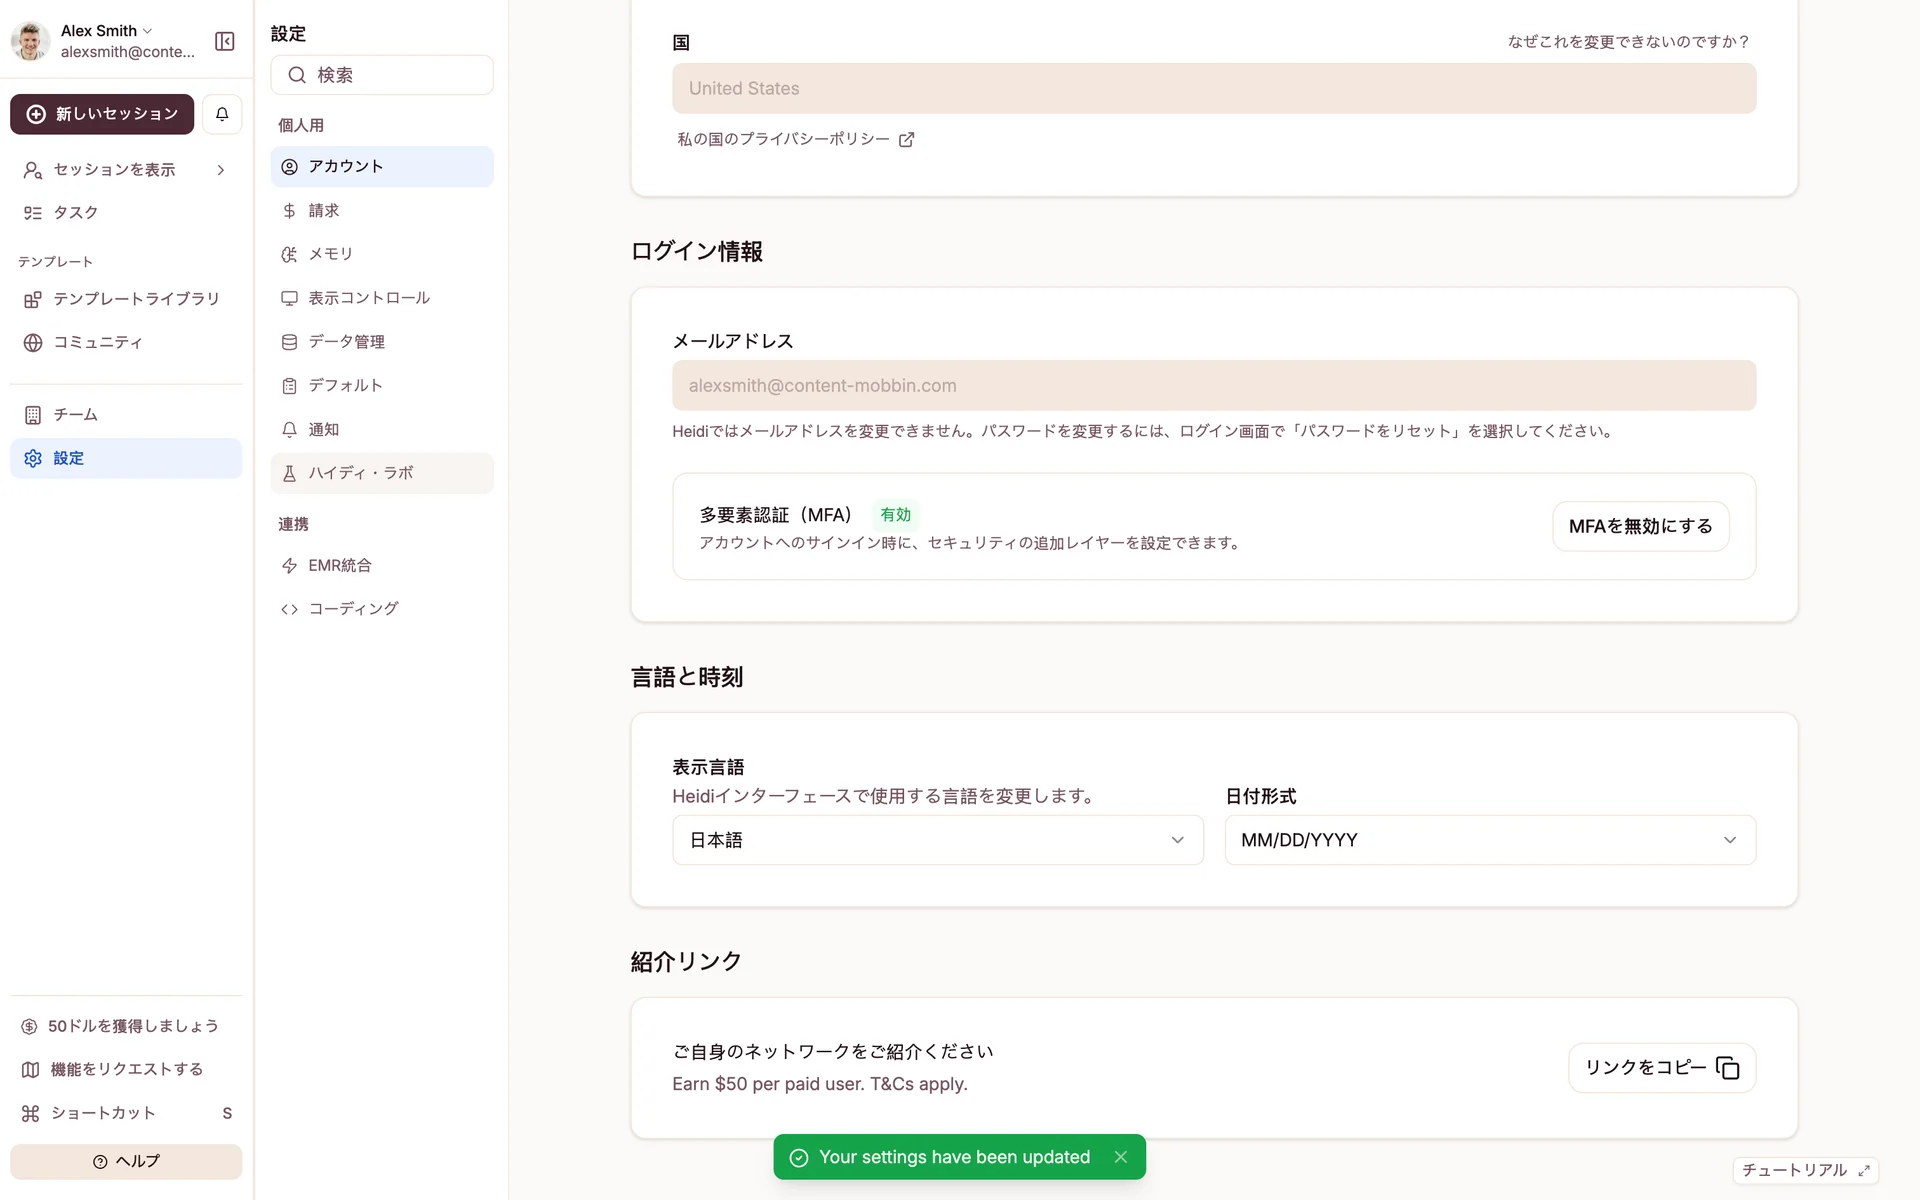Disable MFA with MFAを無効にする button
Image resolution: width=1920 pixels, height=1200 pixels.
tap(1640, 526)
